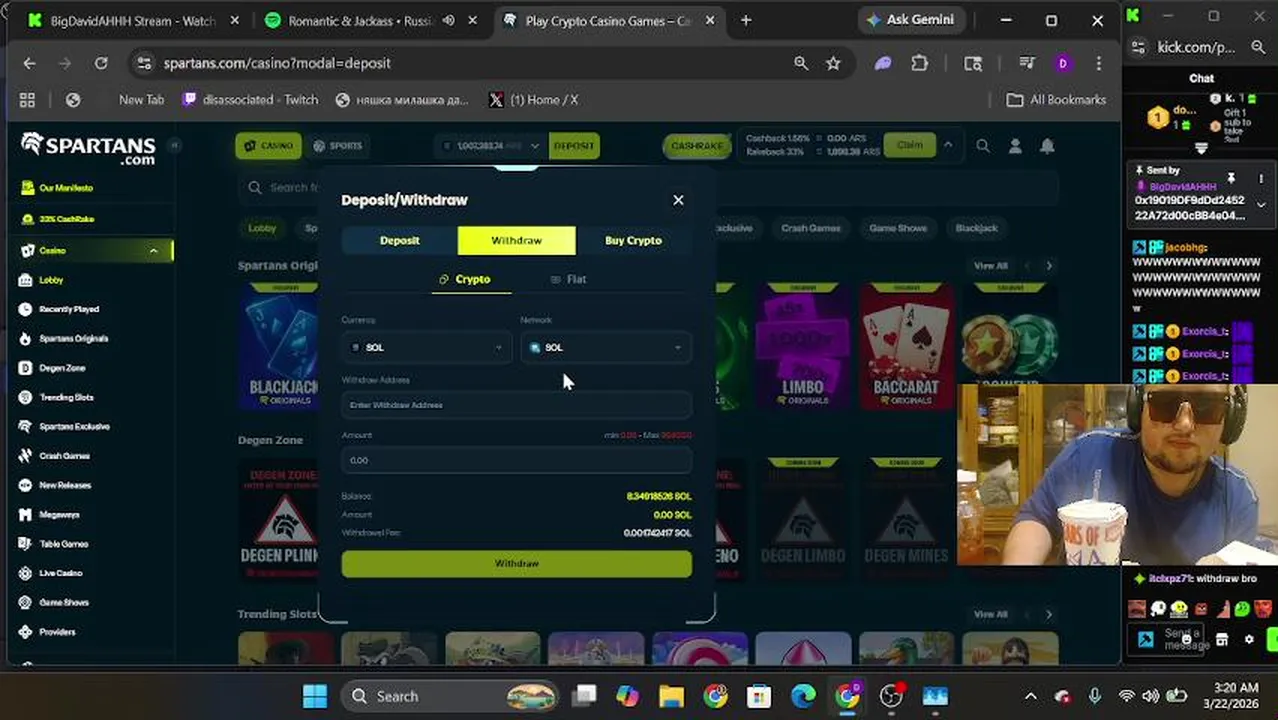Open the Buy Crypto tab
The image size is (1278, 720).
(x=633, y=240)
